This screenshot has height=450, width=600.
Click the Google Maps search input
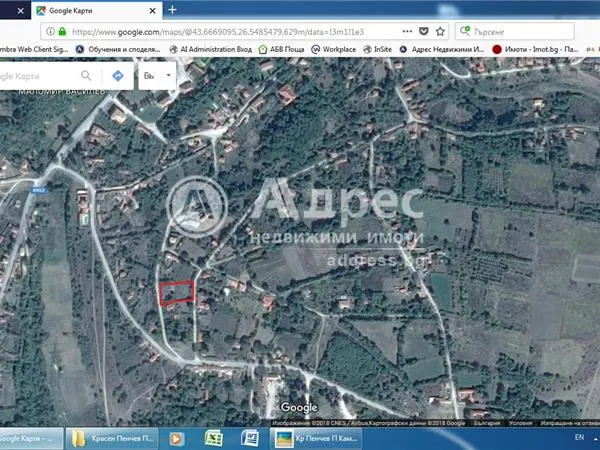click(38, 76)
